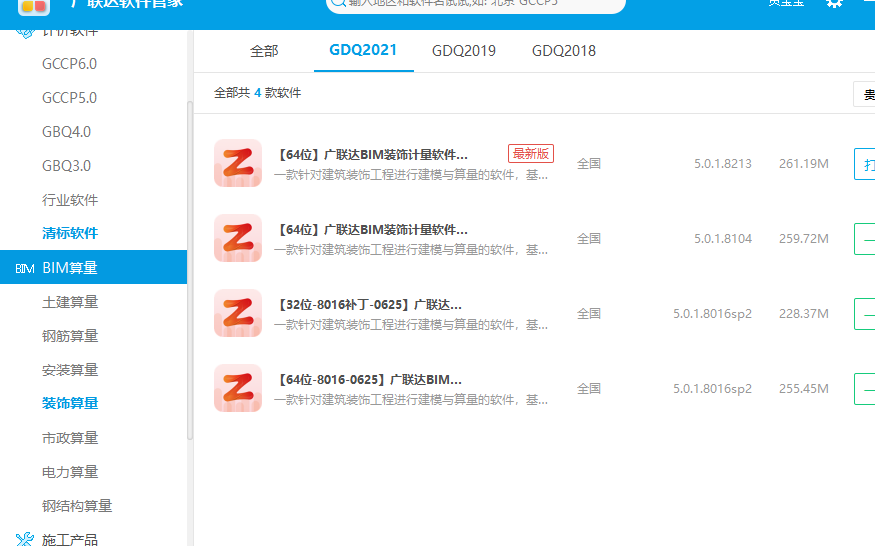Select 清标软件 in the sidebar
Viewport: 875px width, 546px height.
(70, 233)
